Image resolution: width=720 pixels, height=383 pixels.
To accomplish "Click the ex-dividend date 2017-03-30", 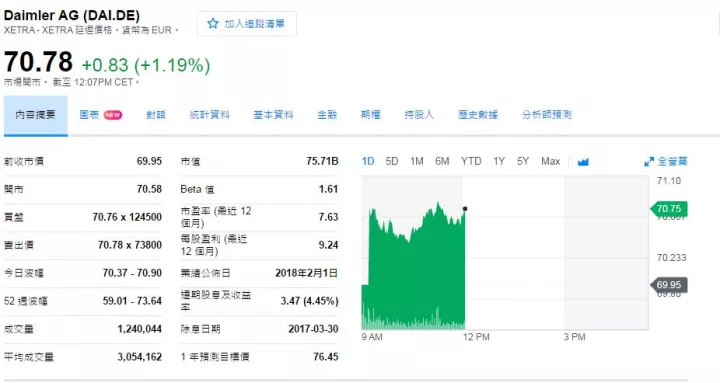I will tap(313, 329).
